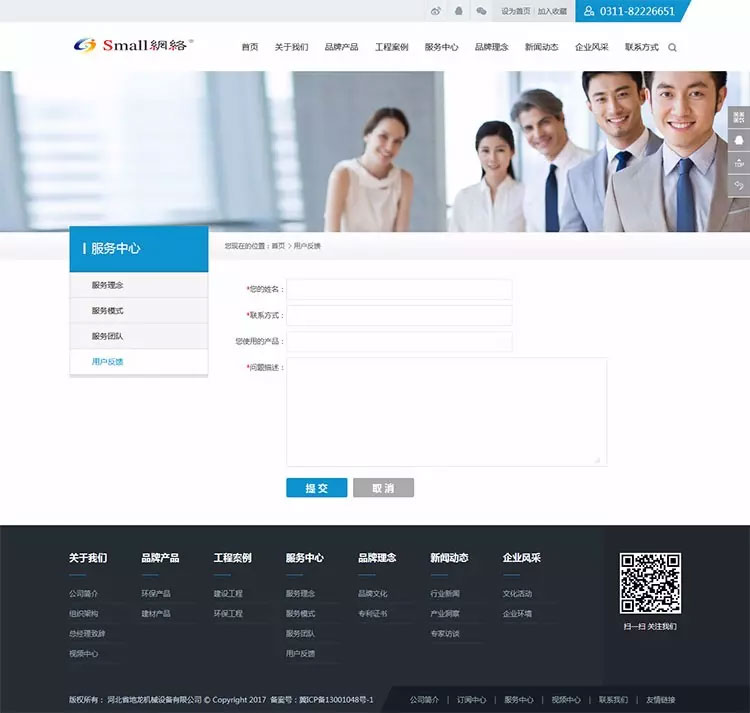Click the 取消 cancel button
This screenshot has height=713, width=750.
[x=384, y=488]
